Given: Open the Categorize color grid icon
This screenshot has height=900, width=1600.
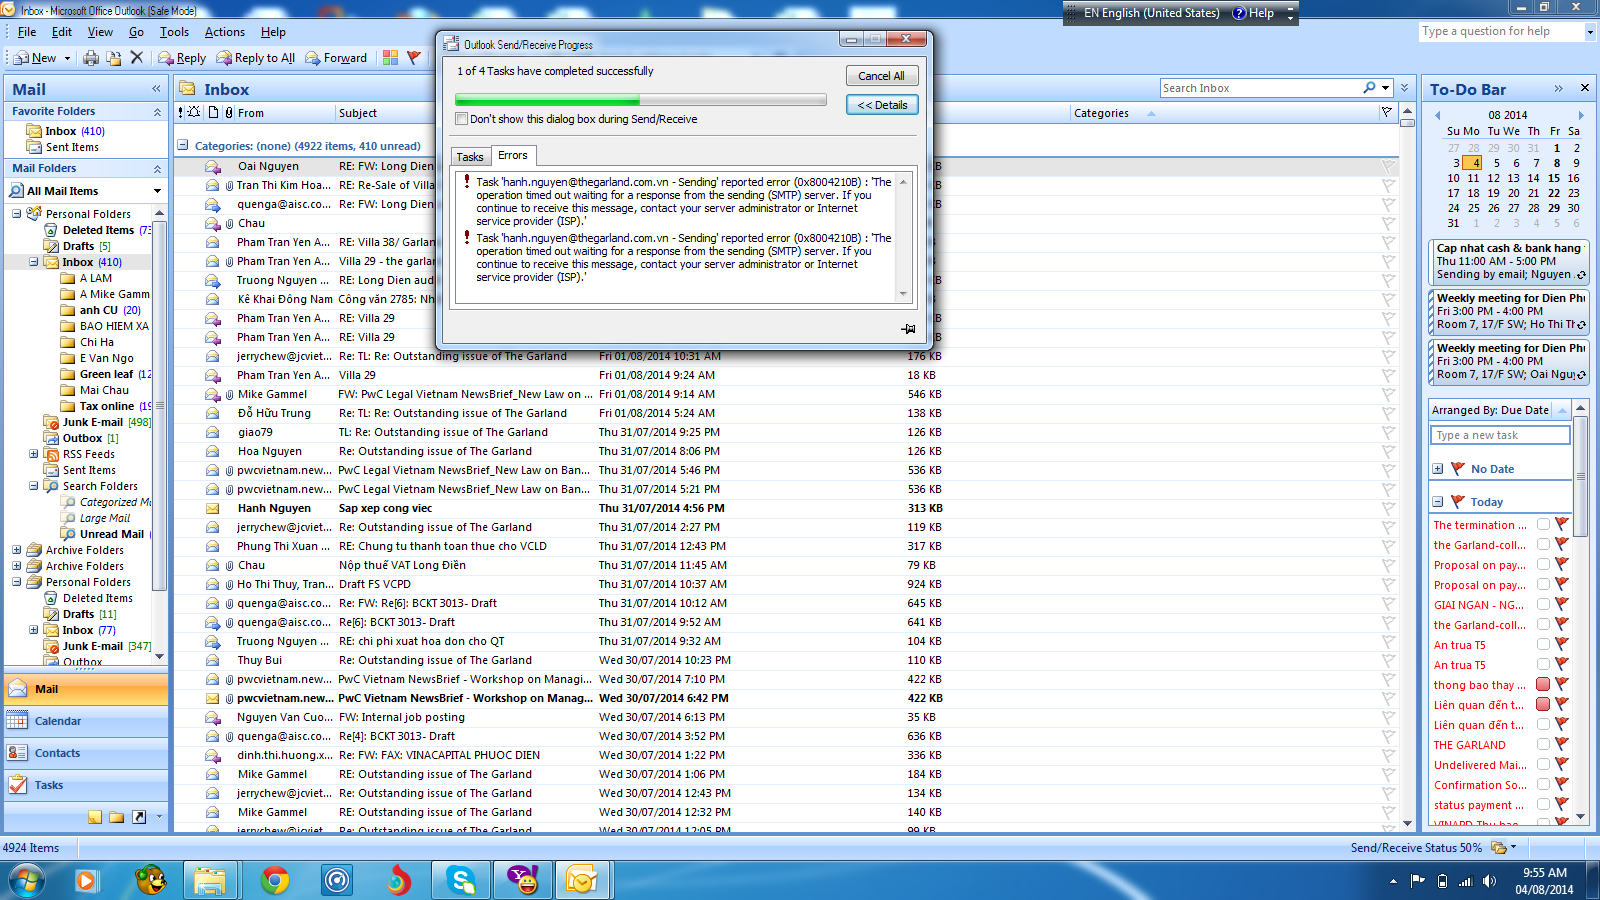Looking at the screenshot, I should 390,58.
